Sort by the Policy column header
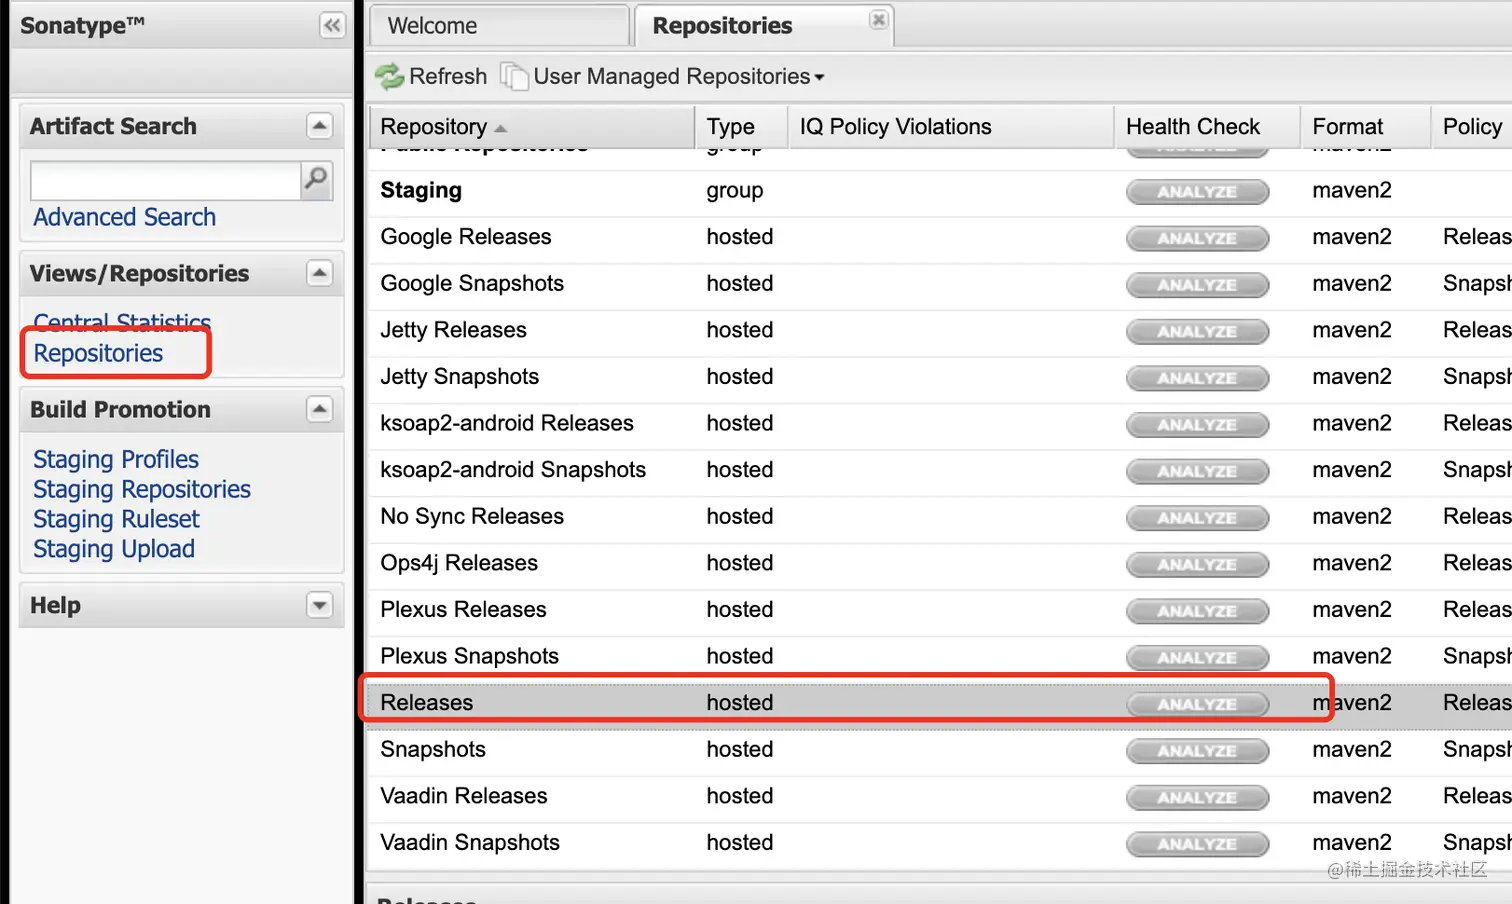This screenshot has width=1512, height=904. coord(1471,127)
